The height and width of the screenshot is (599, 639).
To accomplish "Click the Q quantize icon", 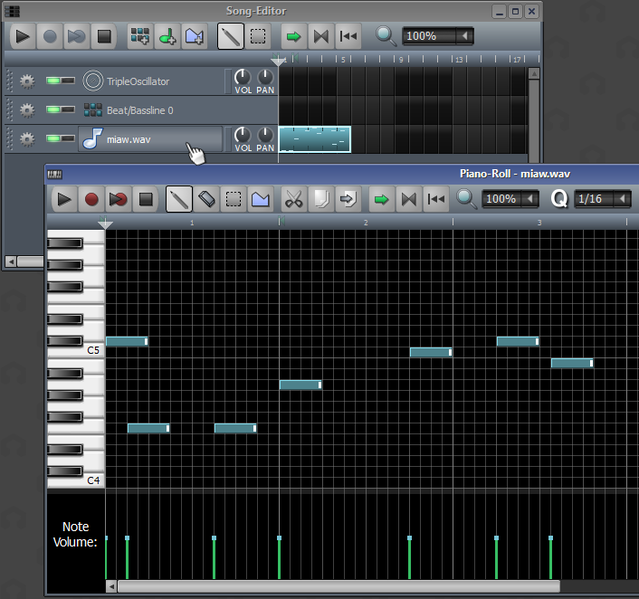I will [x=559, y=199].
